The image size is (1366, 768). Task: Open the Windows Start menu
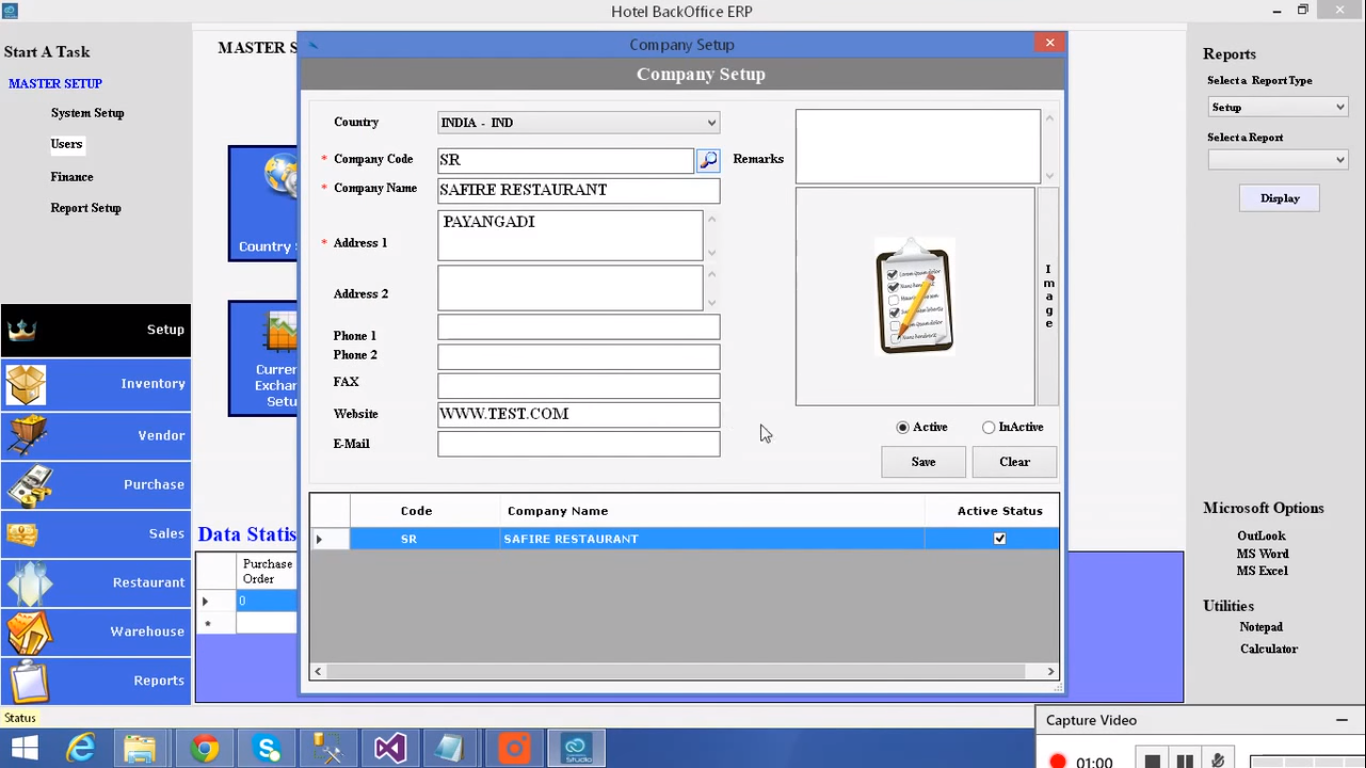pyautogui.click(x=24, y=748)
